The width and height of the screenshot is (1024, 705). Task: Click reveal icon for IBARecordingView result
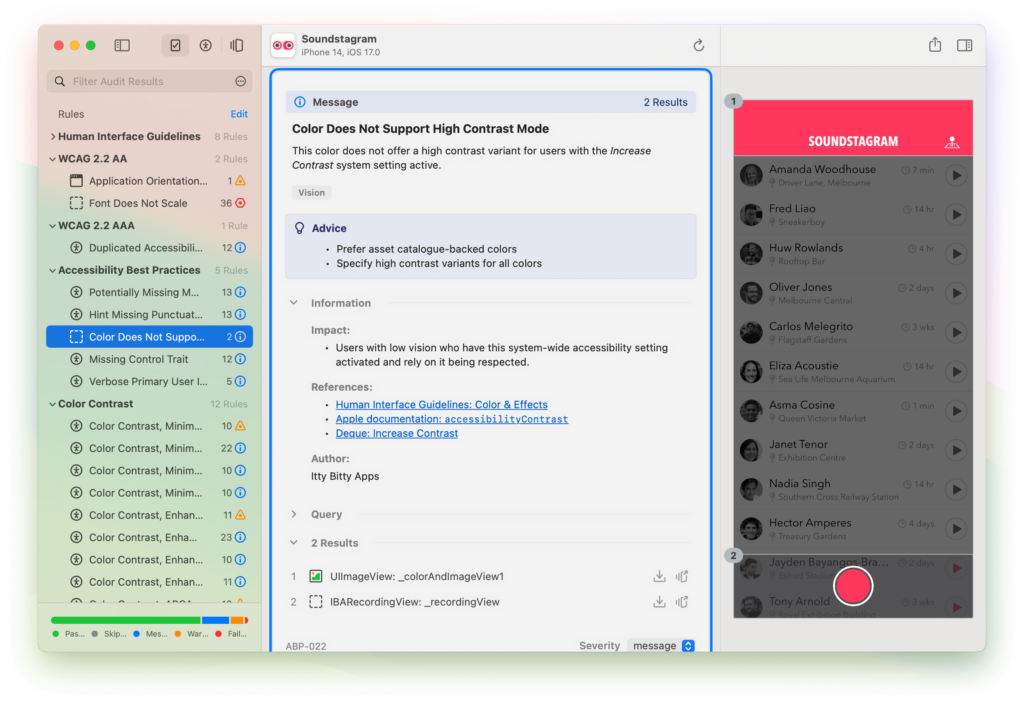click(x=682, y=602)
